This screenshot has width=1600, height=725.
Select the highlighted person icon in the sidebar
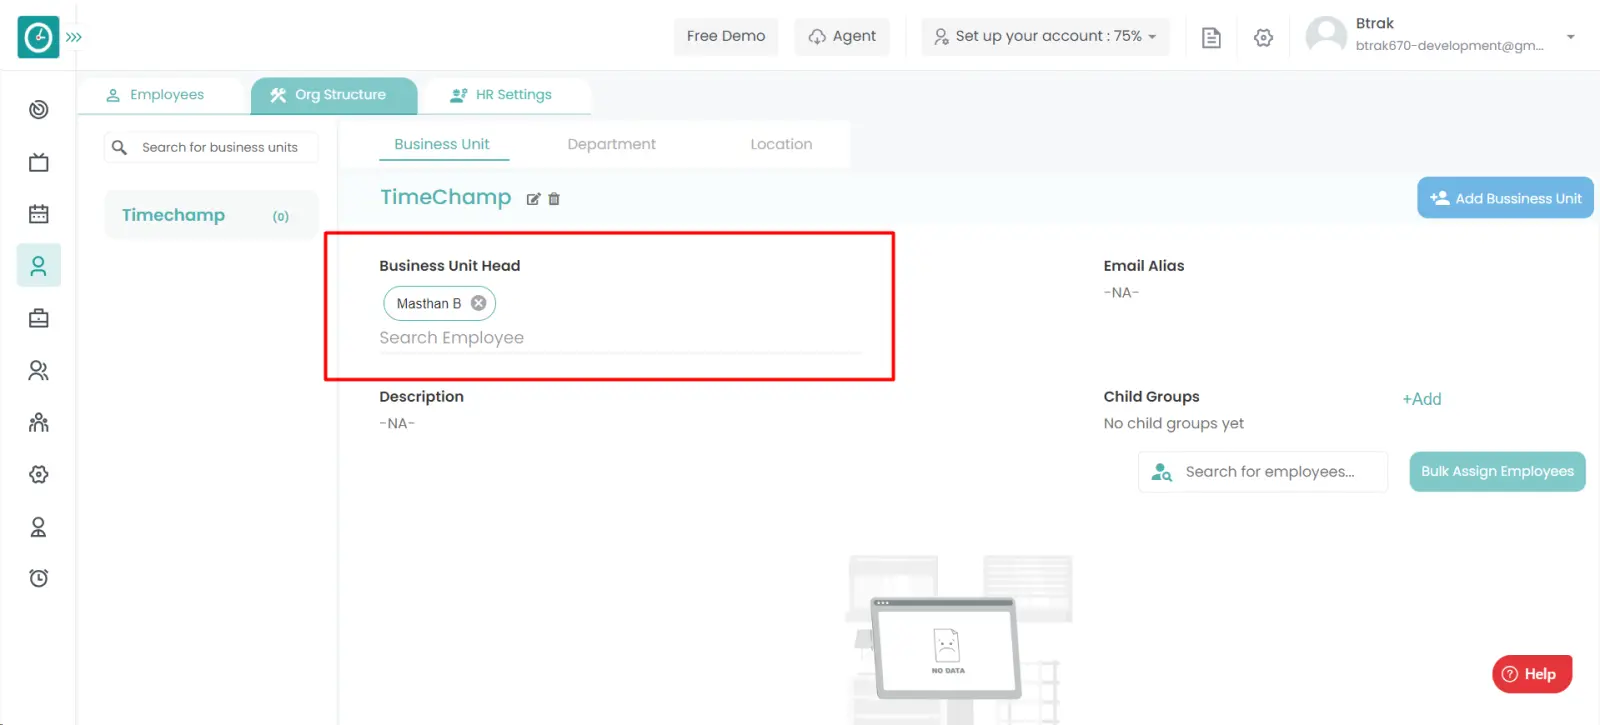[x=39, y=265]
